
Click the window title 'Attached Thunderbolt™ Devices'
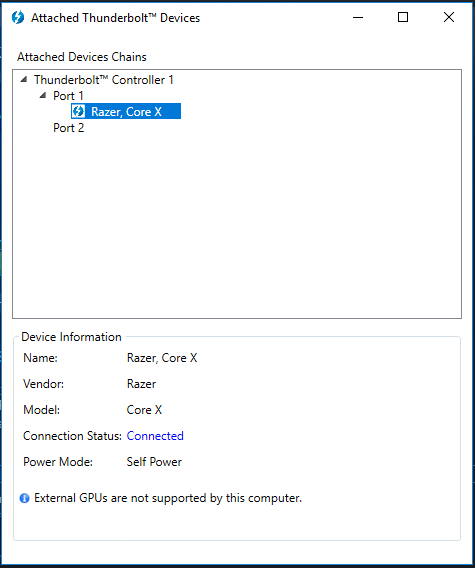click(116, 18)
